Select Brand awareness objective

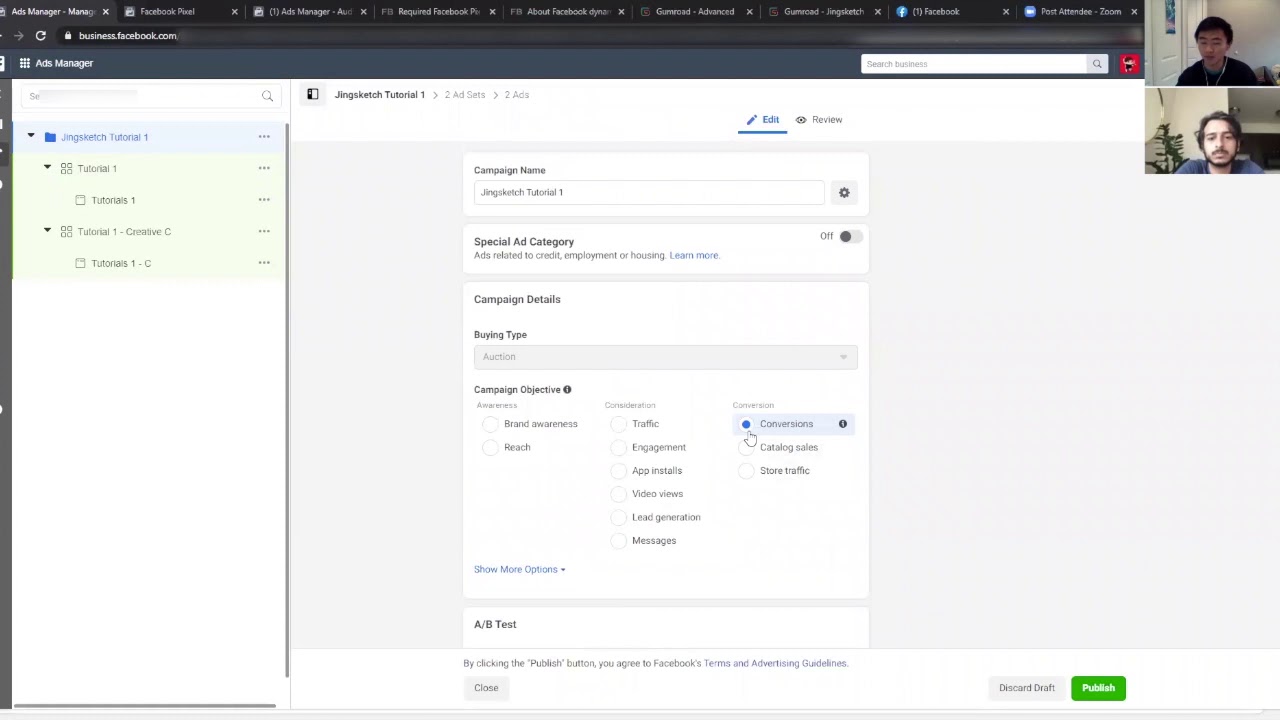490,424
